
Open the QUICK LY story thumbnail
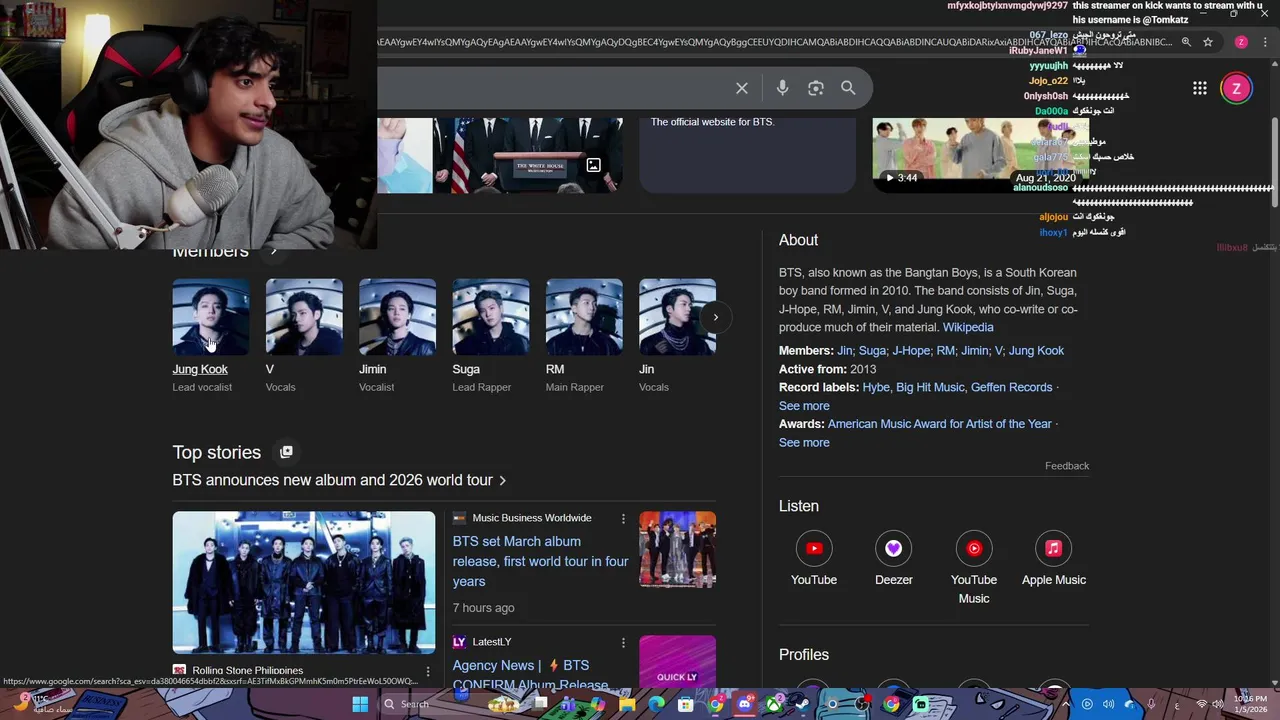click(677, 661)
